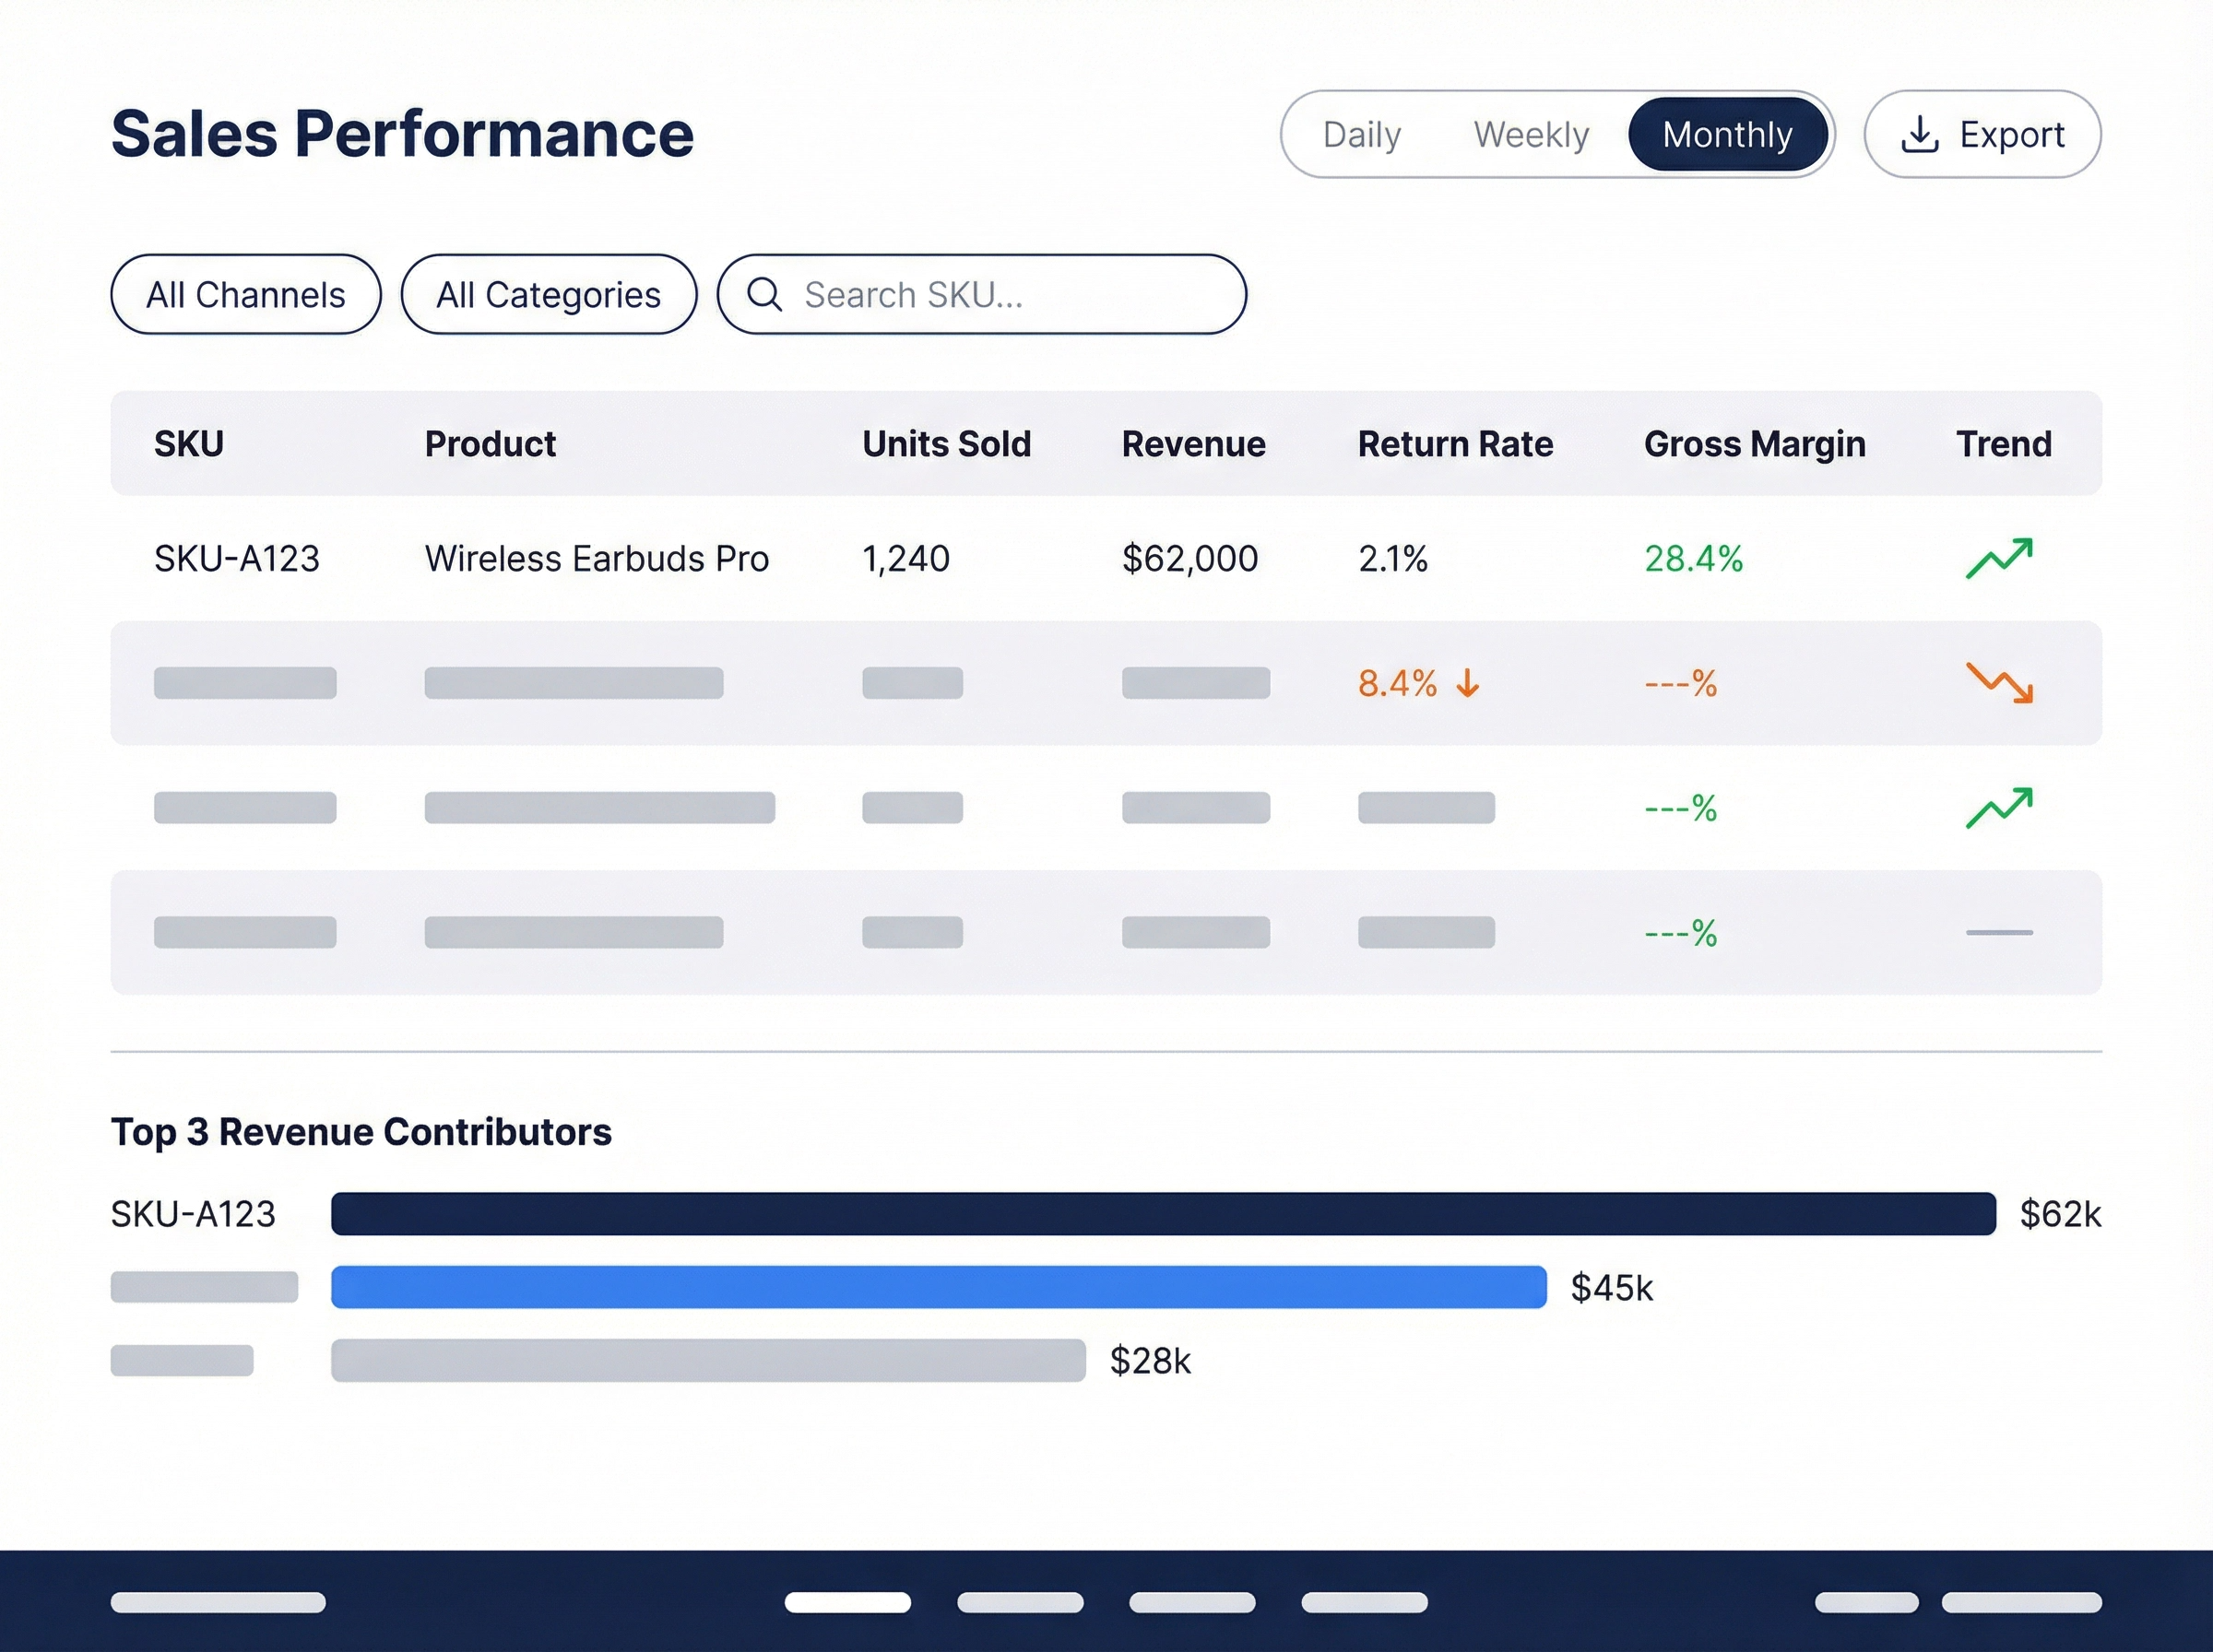2213x1652 pixels.
Task: Click the 1,240 units sold value
Action: click(906, 558)
